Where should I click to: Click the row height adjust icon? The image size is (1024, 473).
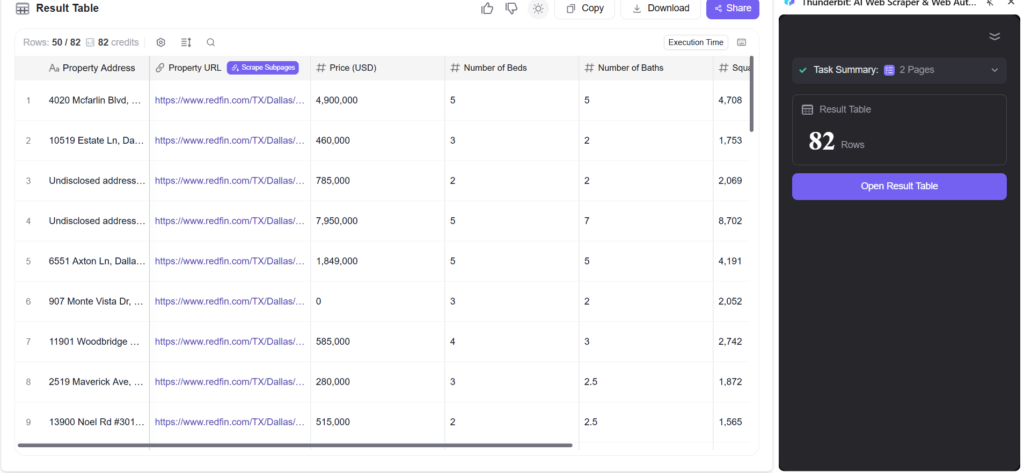(186, 42)
